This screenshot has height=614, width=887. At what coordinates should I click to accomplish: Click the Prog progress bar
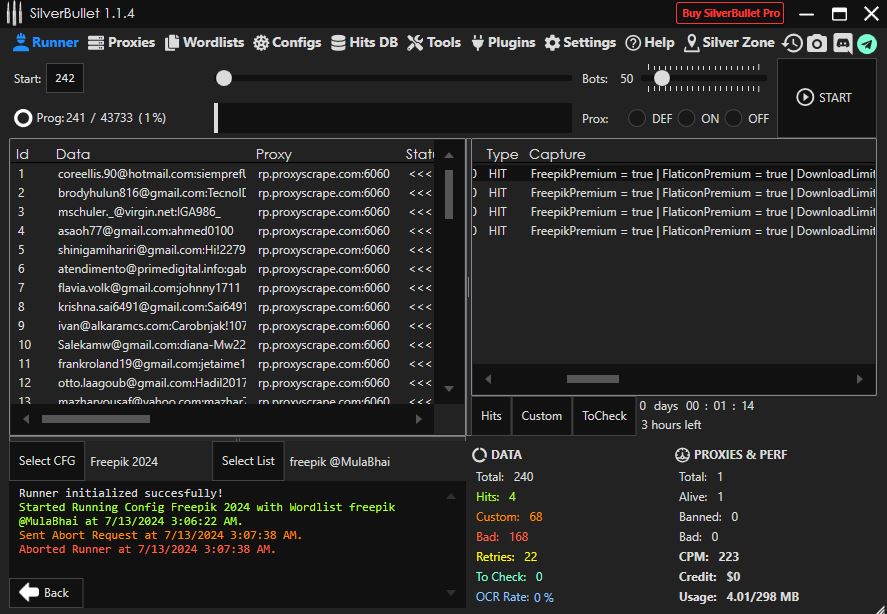pyautogui.click(x=393, y=118)
